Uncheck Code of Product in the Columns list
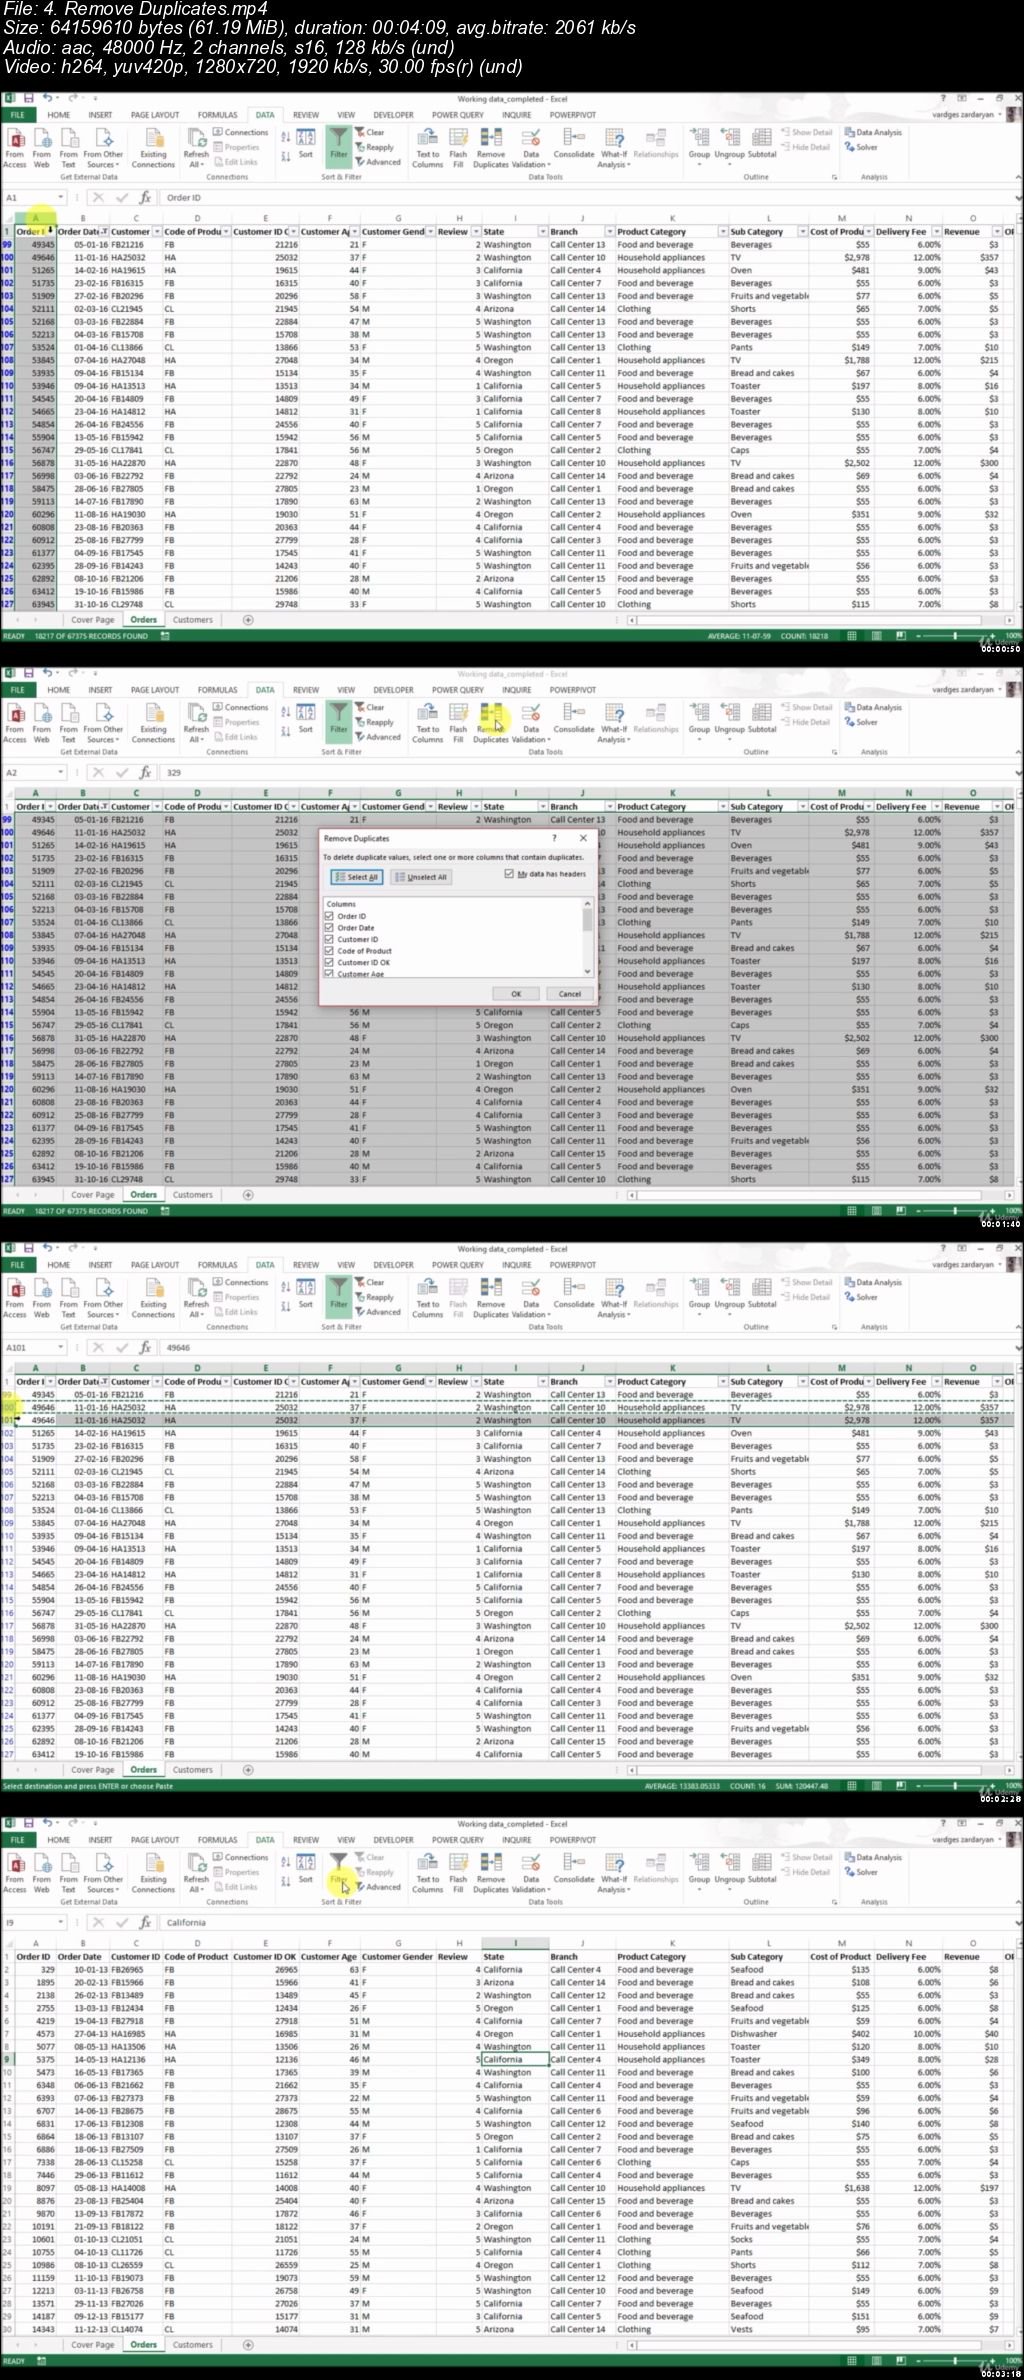Screen dimensions: 1024x2380 329,951
